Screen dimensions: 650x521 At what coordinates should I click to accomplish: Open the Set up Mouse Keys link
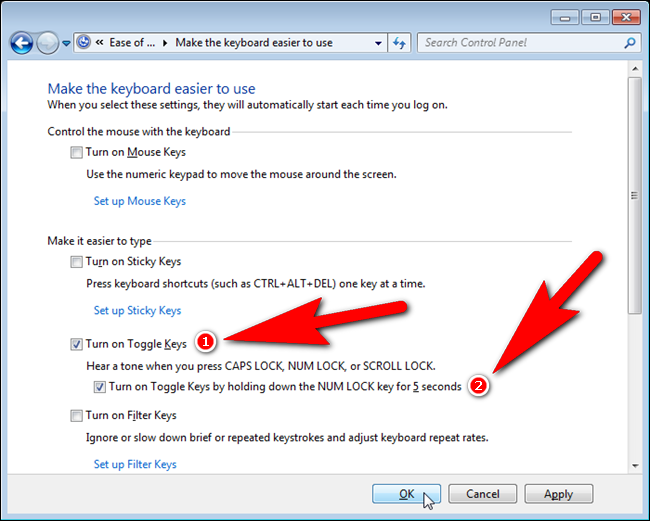(140, 201)
